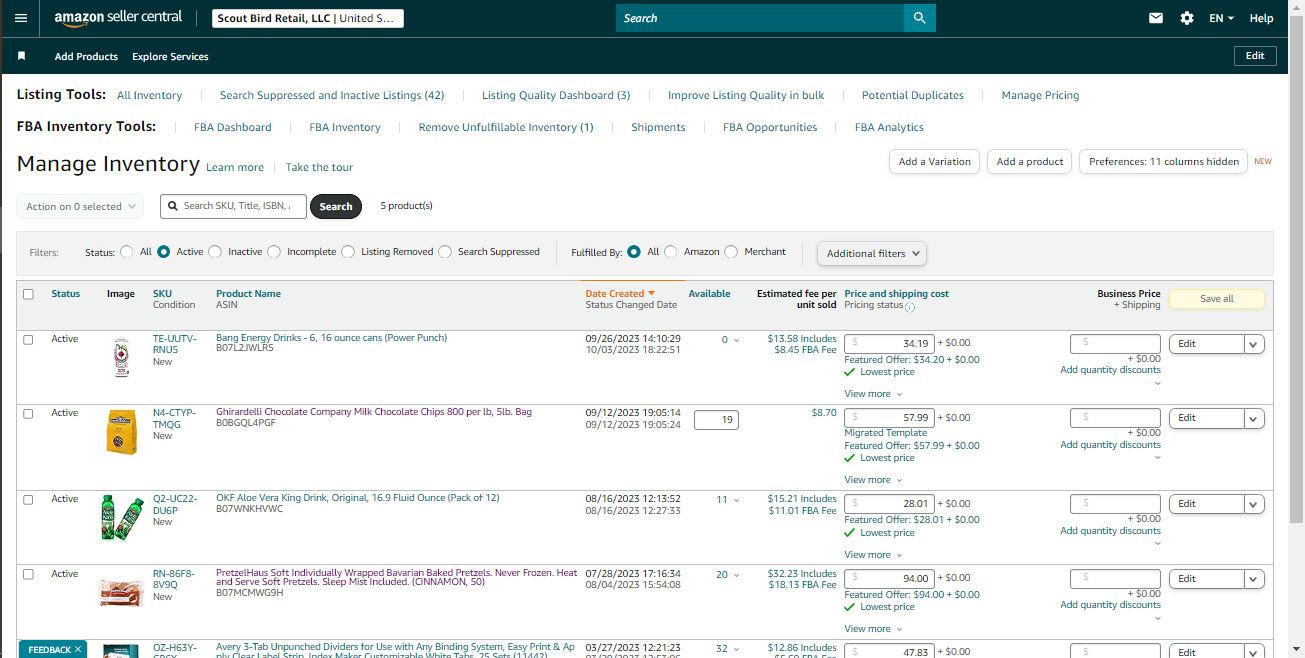Open OKF Aloe Vera drink thumbnail
Image resolution: width=1305 pixels, height=658 pixels.
[121, 518]
